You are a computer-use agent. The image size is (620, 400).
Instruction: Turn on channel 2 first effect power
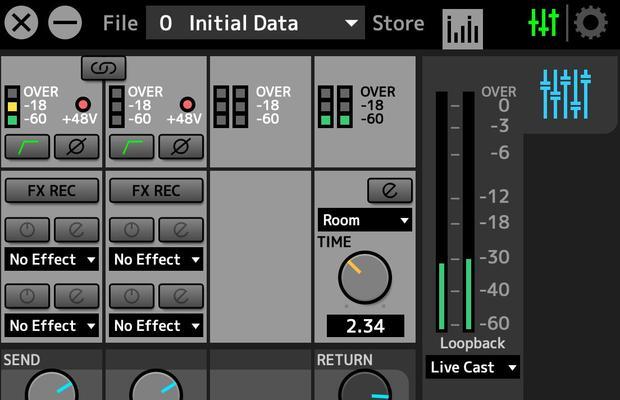pyautogui.click(x=132, y=230)
